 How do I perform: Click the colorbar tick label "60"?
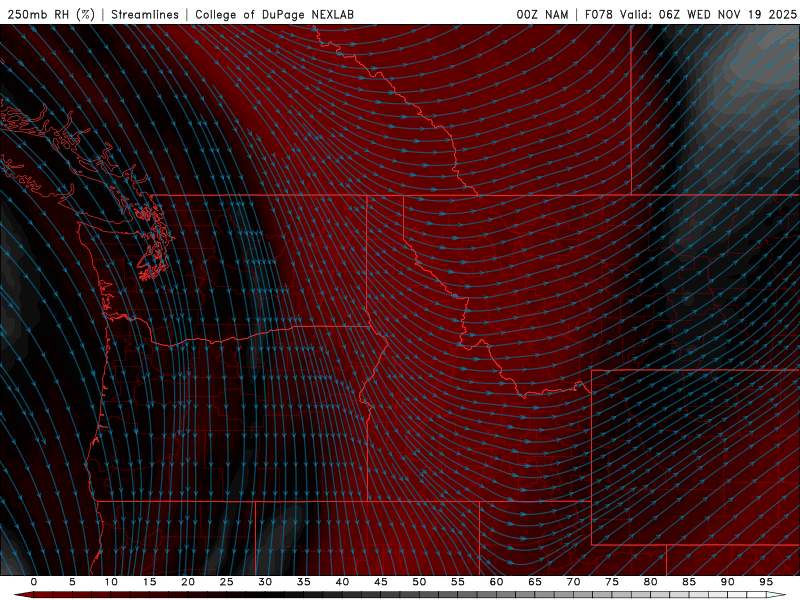(496, 582)
